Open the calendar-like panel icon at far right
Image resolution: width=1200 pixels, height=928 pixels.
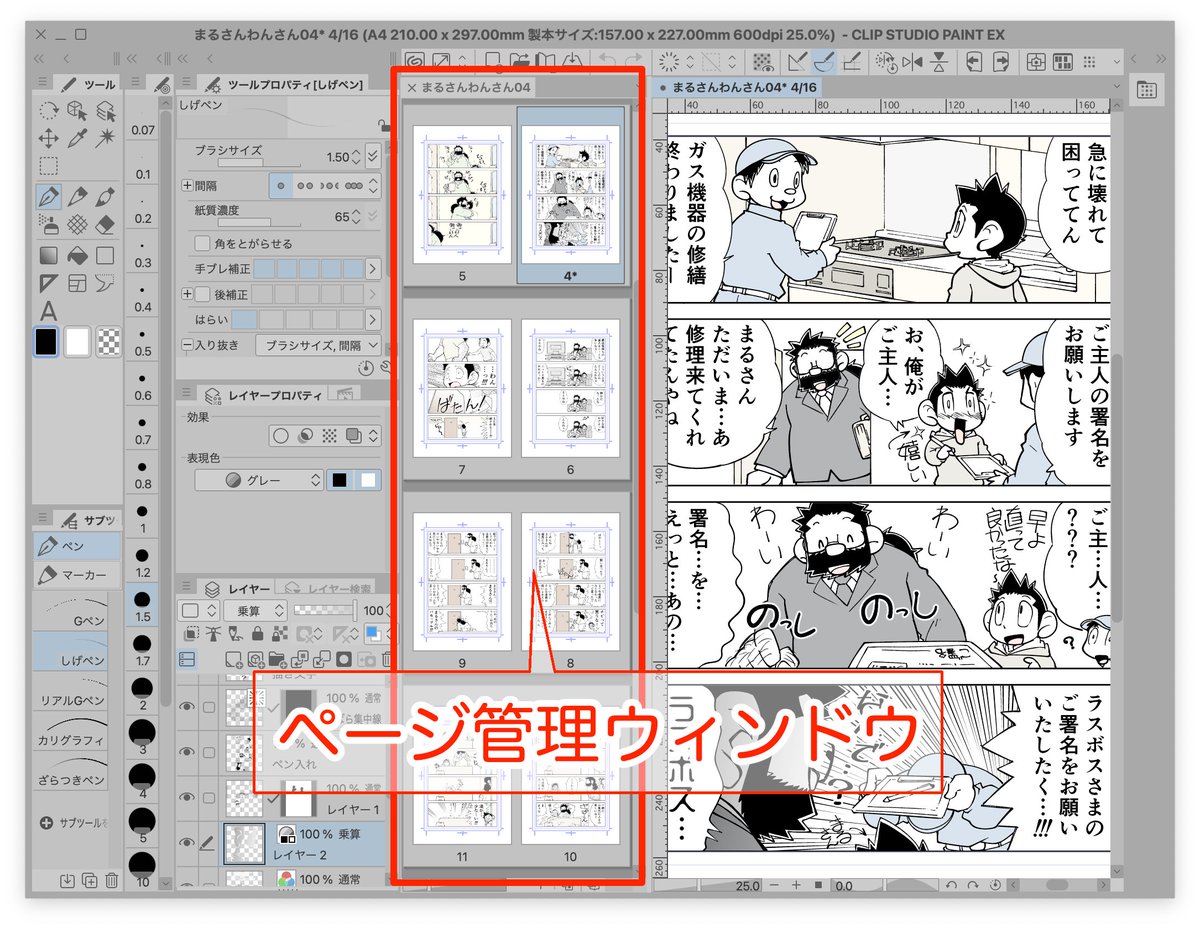pyautogui.click(x=1147, y=90)
